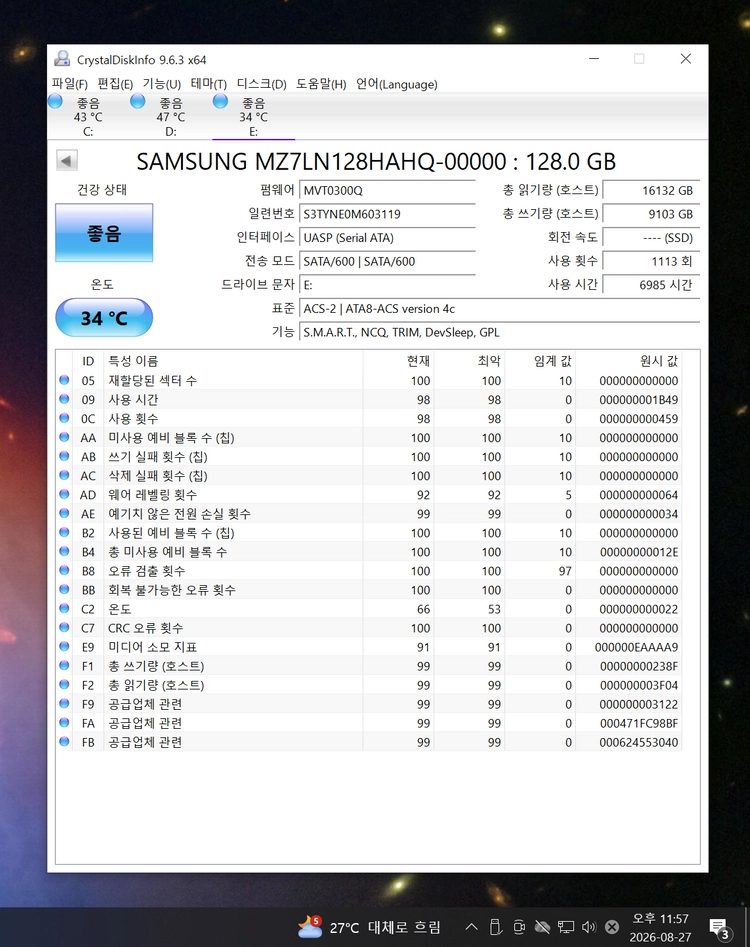
Task: Select the E: drive status orb
Action: [220, 101]
